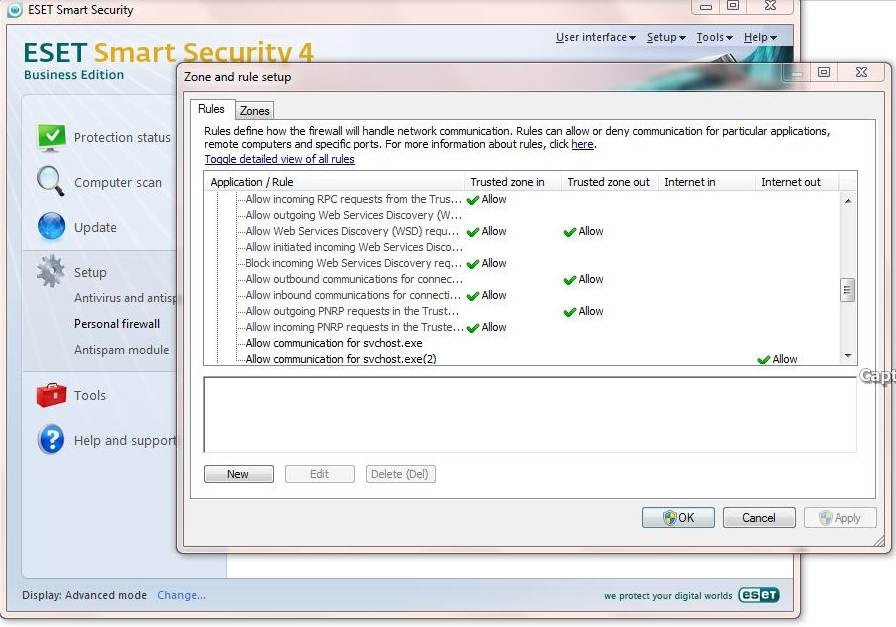This screenshot has height=627, width=896.
Task: Select Personal firewall in sidebar
Action: pyautogui.click(x=117, y=324)
